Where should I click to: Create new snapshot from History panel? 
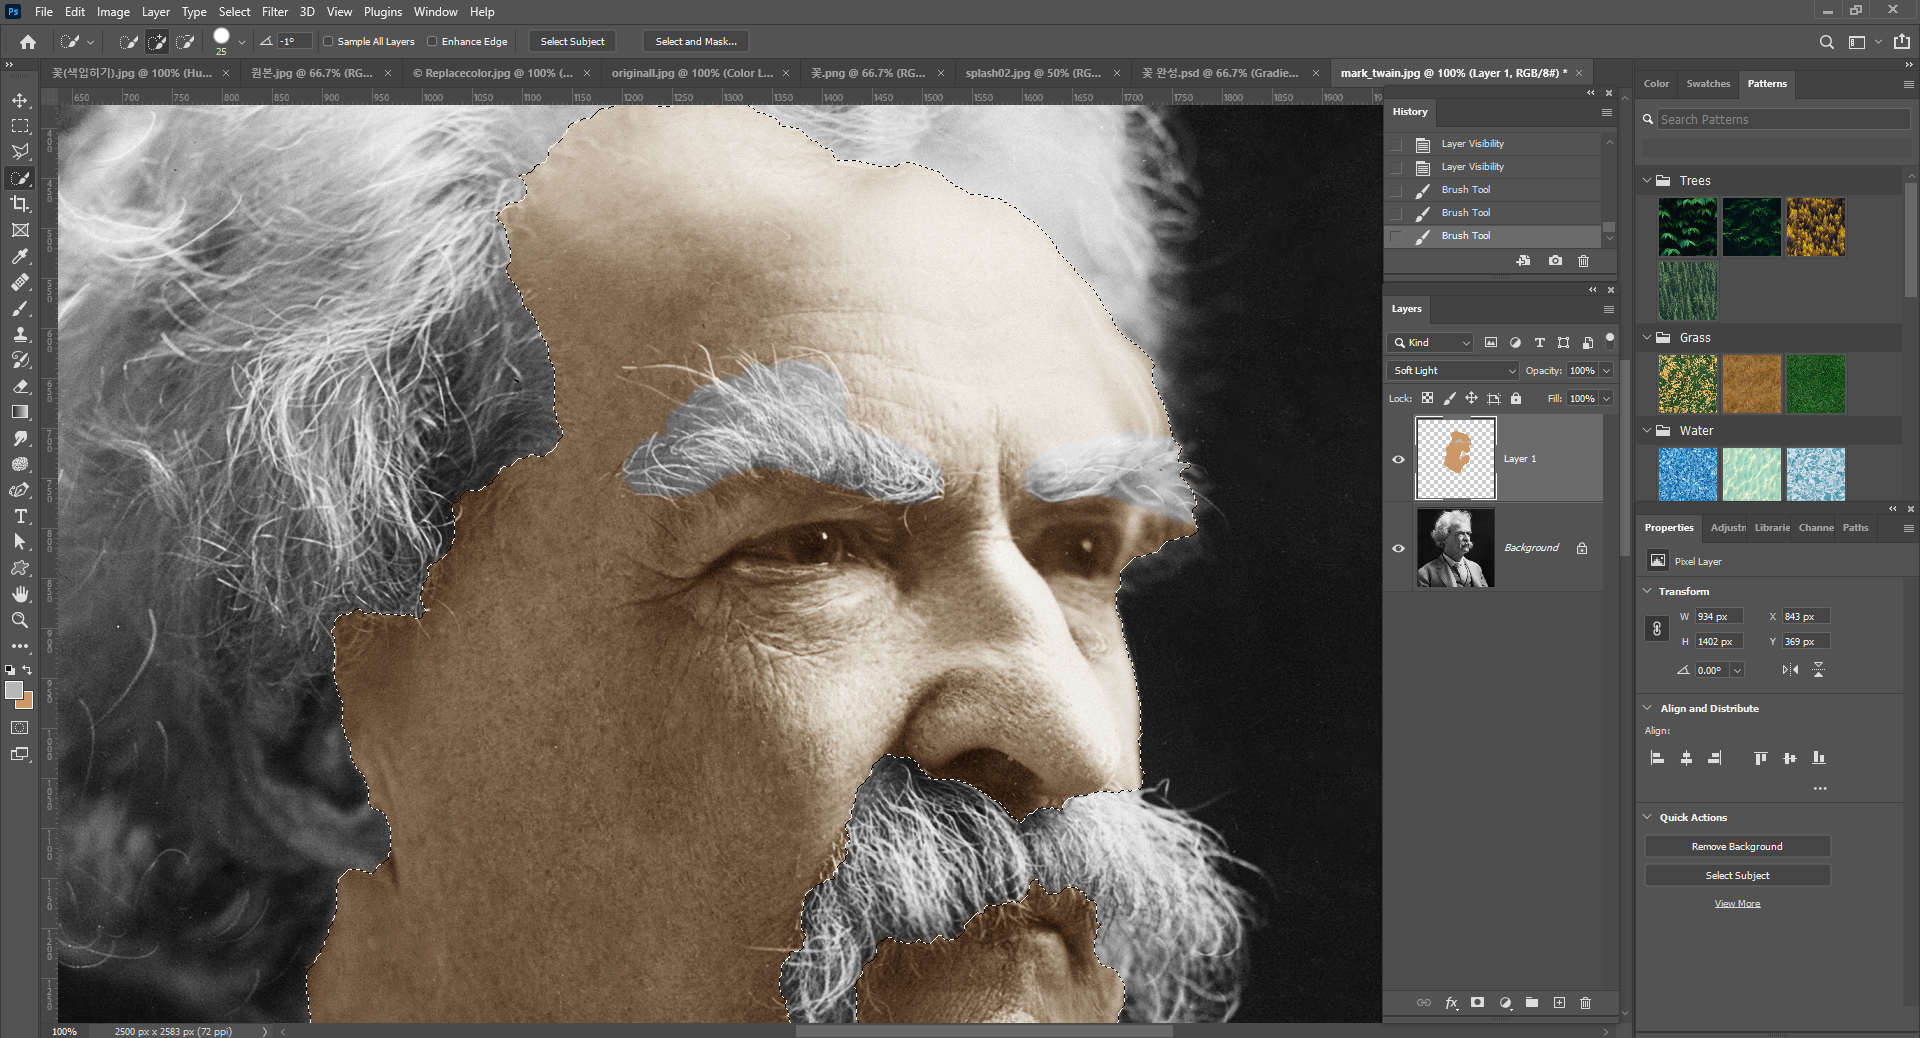(1555, 261)
